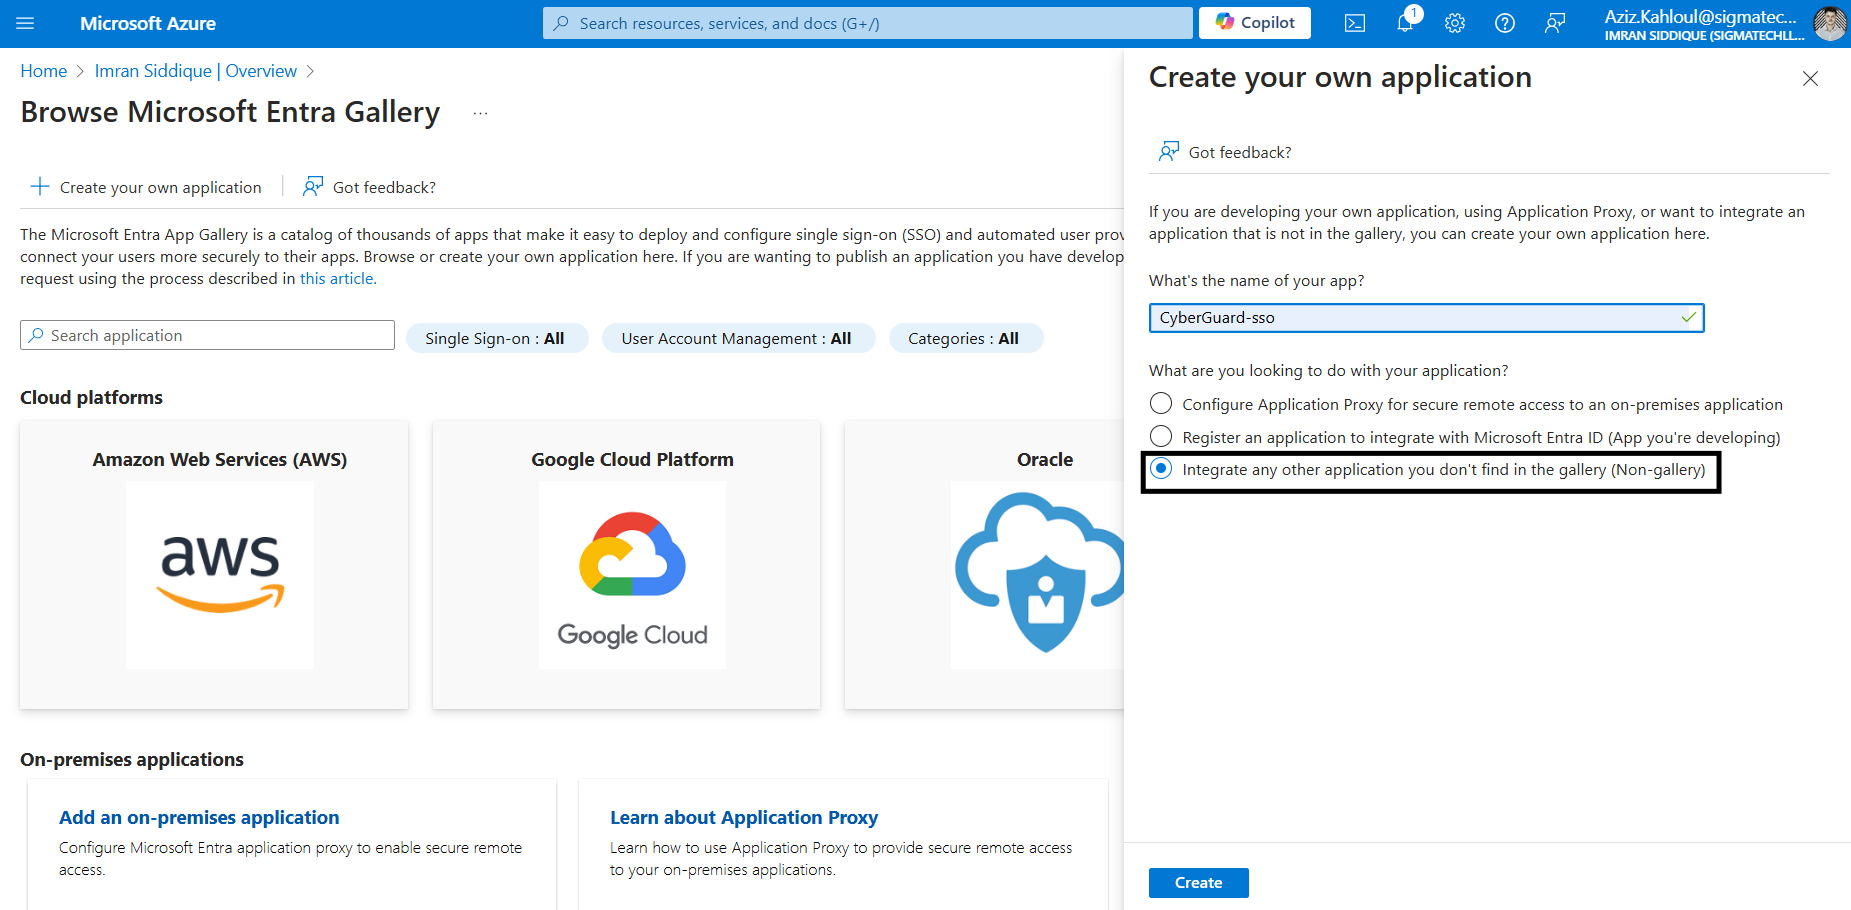Click the app name input field
Screen dimensions: 1851x910
point(1416,318)
